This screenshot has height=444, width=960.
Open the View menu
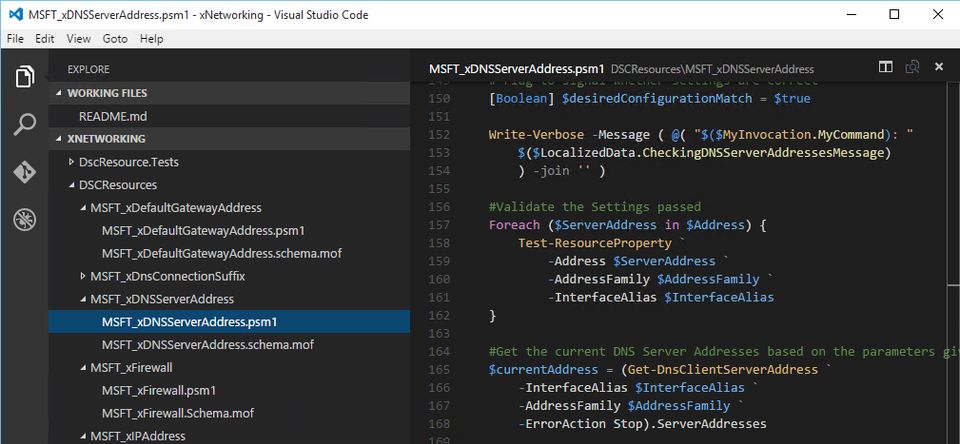[78, 38]
